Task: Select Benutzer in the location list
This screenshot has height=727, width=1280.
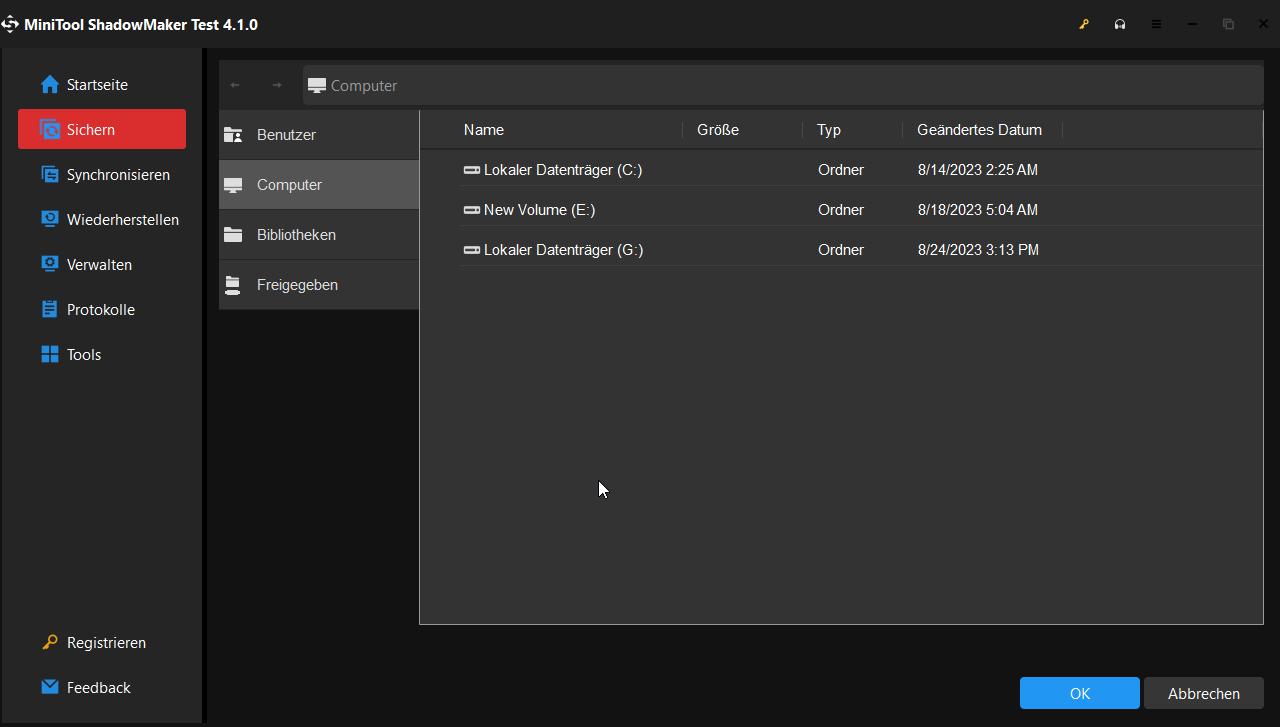Action: (319, 135)
